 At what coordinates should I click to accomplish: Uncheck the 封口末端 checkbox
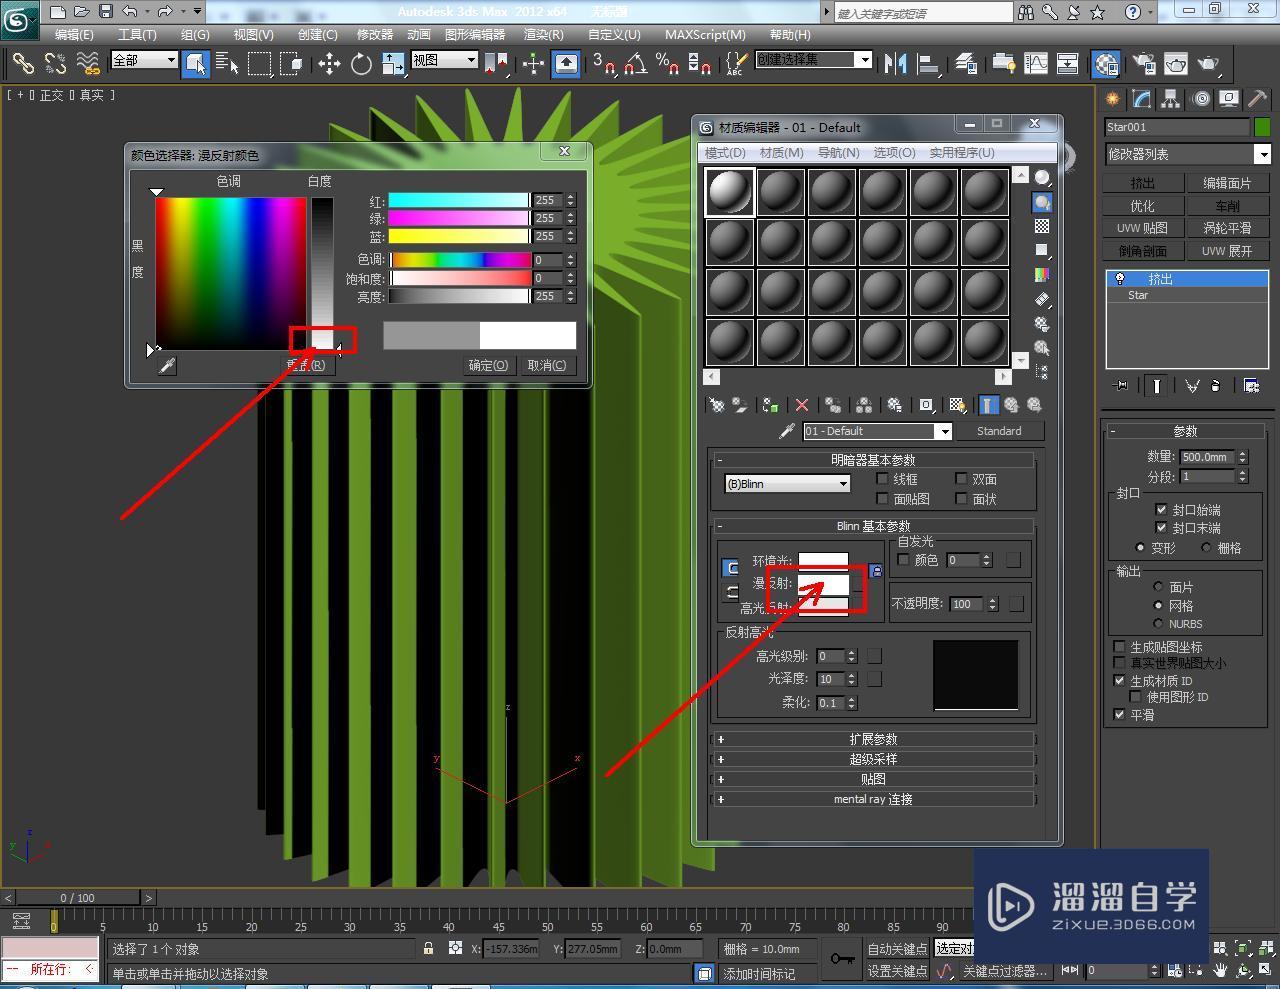(x=1161, y=527)
